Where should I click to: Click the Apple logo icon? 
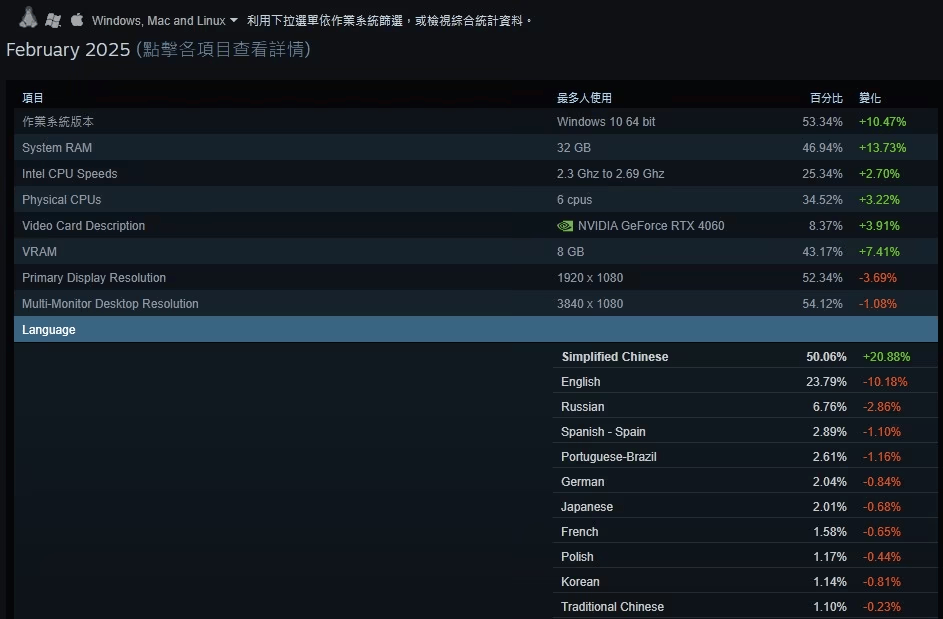click(77, 20)
